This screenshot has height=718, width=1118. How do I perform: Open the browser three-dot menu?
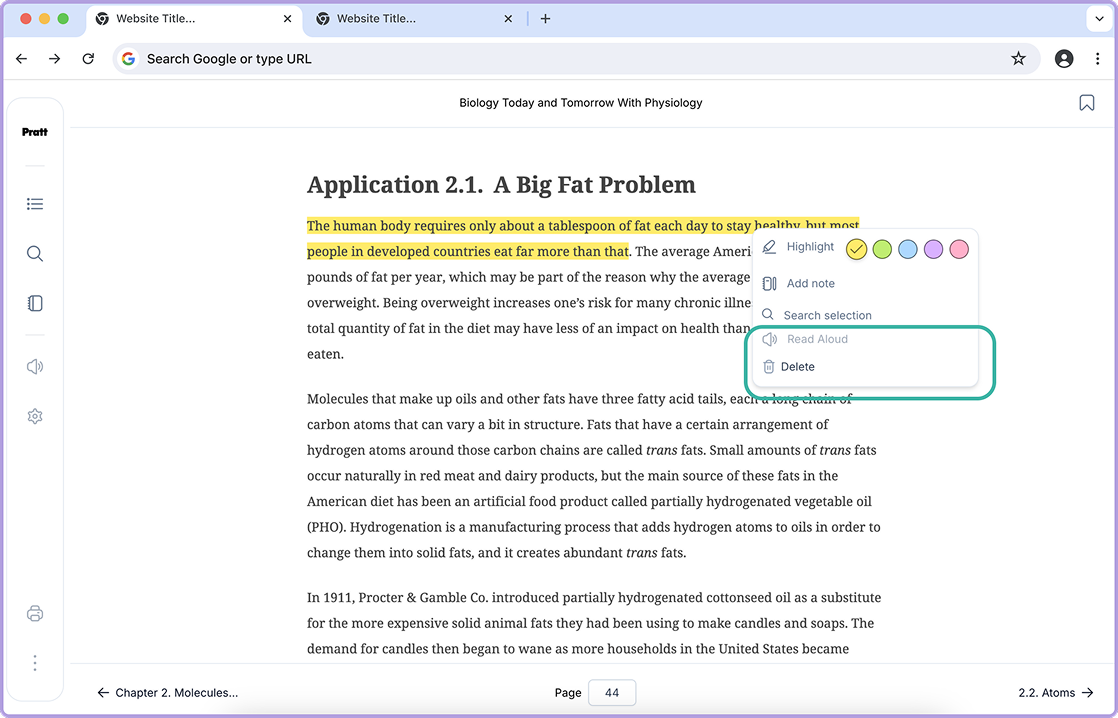click(1097, 58)
